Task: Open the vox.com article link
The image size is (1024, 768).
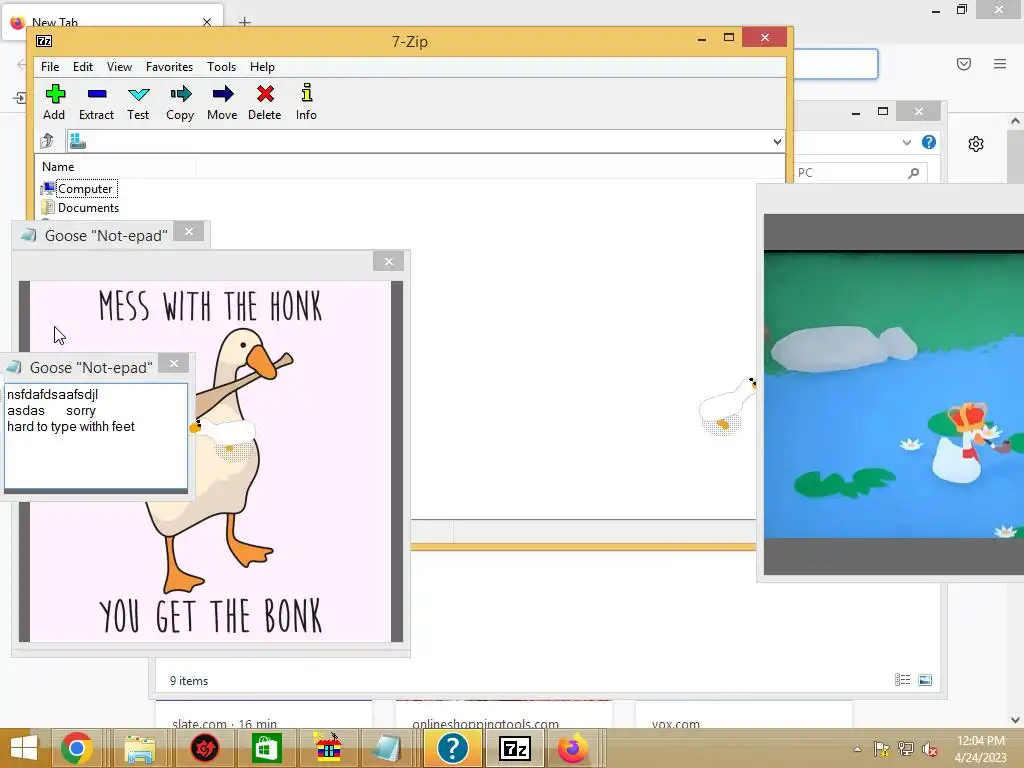Action: tap(676, 724)
